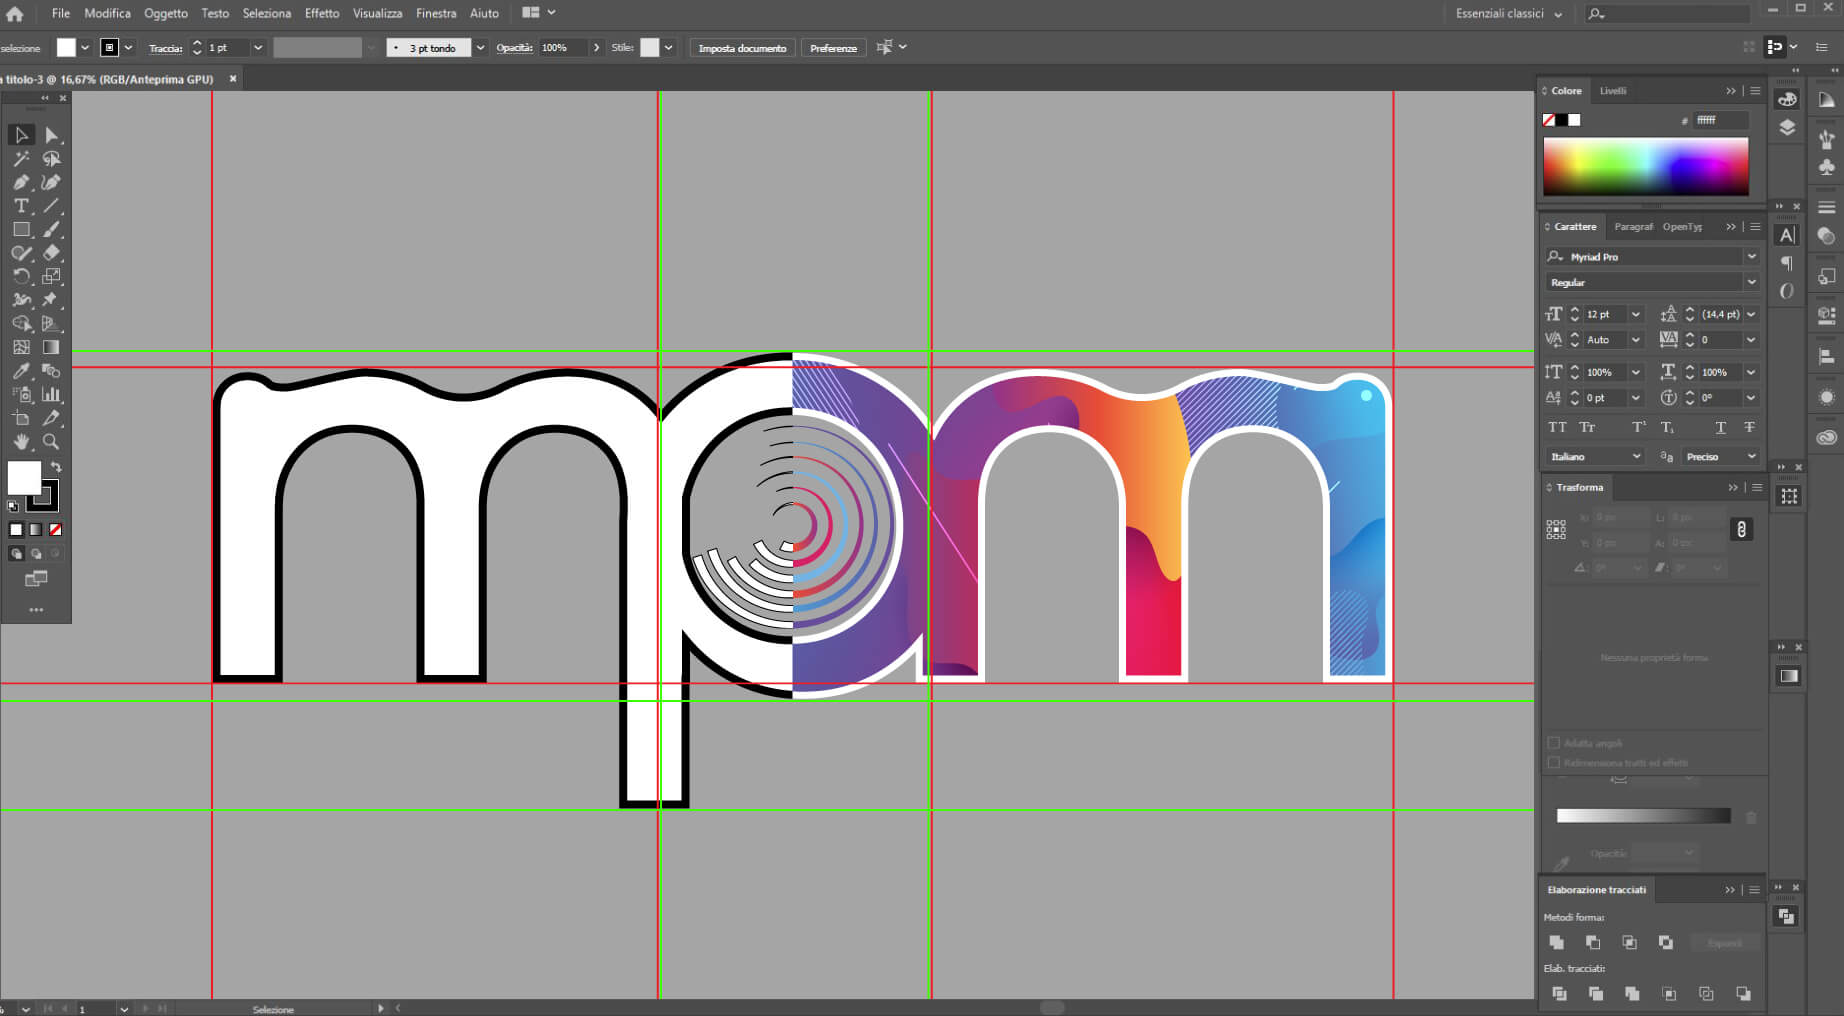Image resolution: width=1844 pixels, height=1016 pixels.
Task: Open the font style Regular dropdown
Action: click(1751, 282)
